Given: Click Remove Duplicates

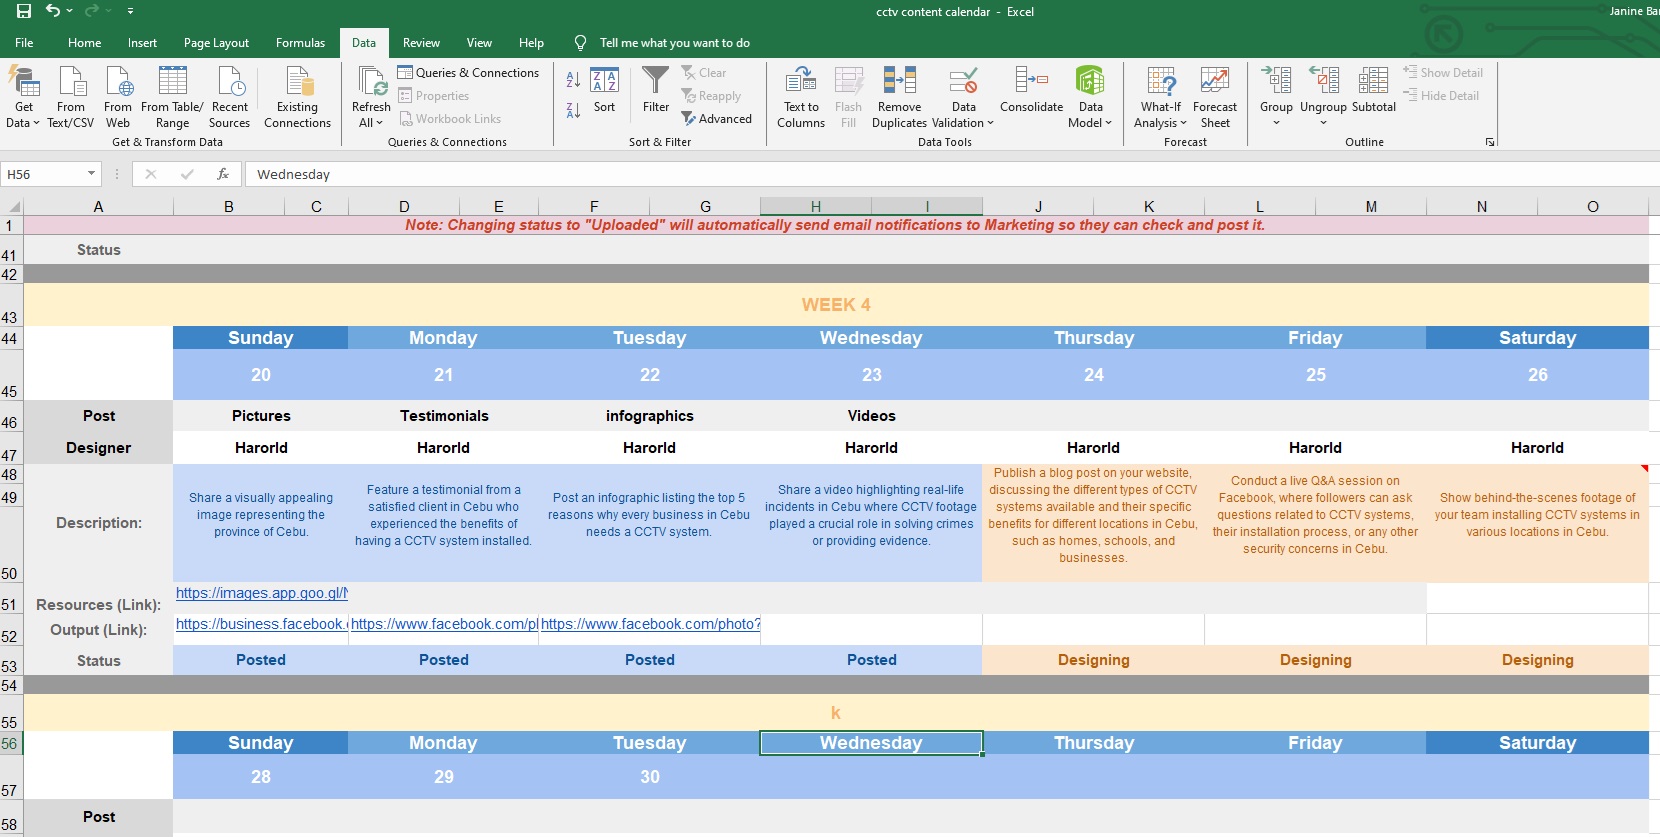Looking at the screenshot, I should tap(899, 97).
